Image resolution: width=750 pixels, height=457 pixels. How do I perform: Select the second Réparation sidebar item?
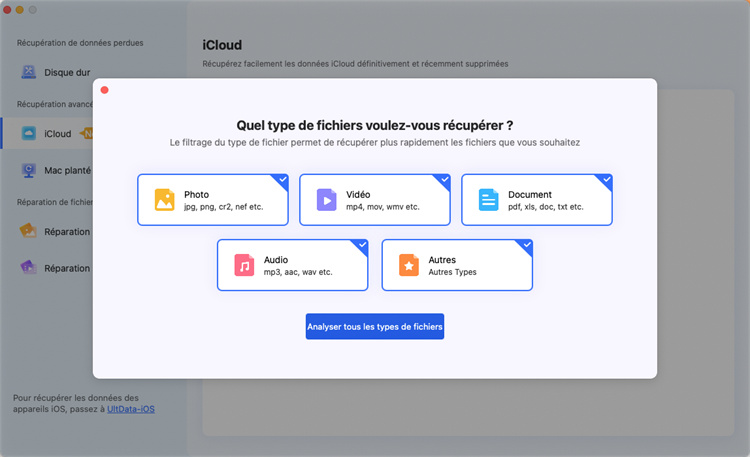click(60, 268)
